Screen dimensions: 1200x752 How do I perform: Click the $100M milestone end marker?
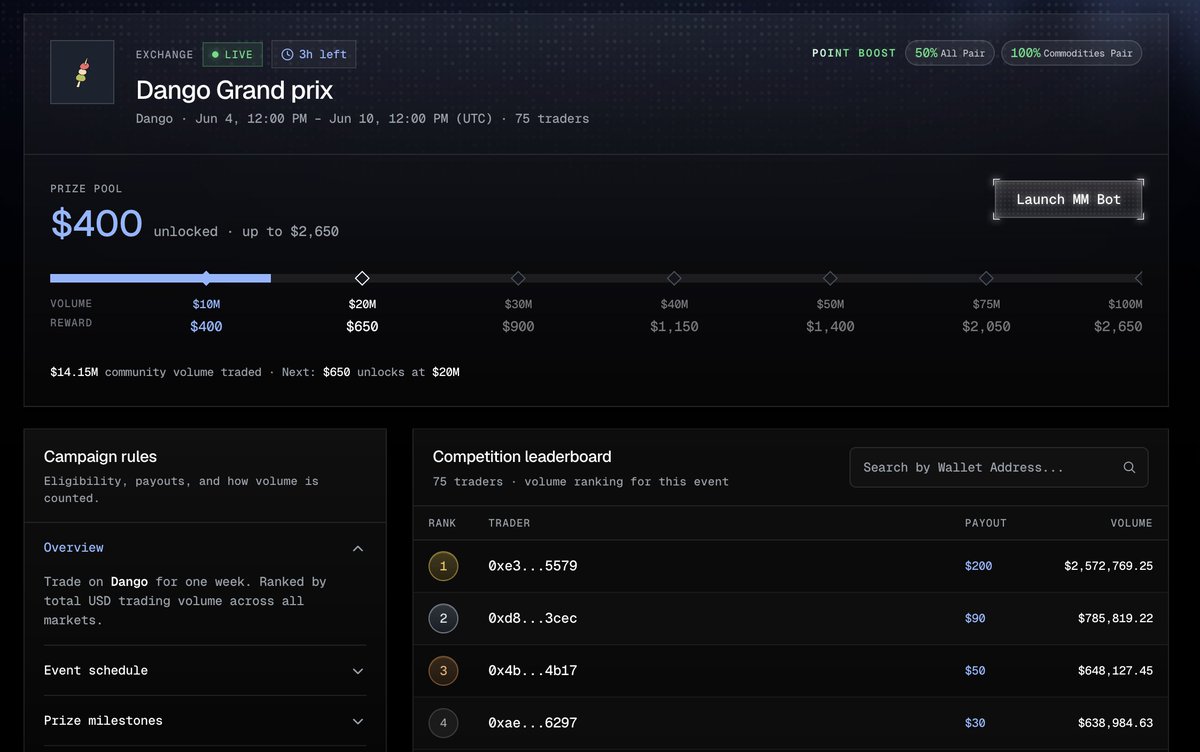(x=1138, y=278)
